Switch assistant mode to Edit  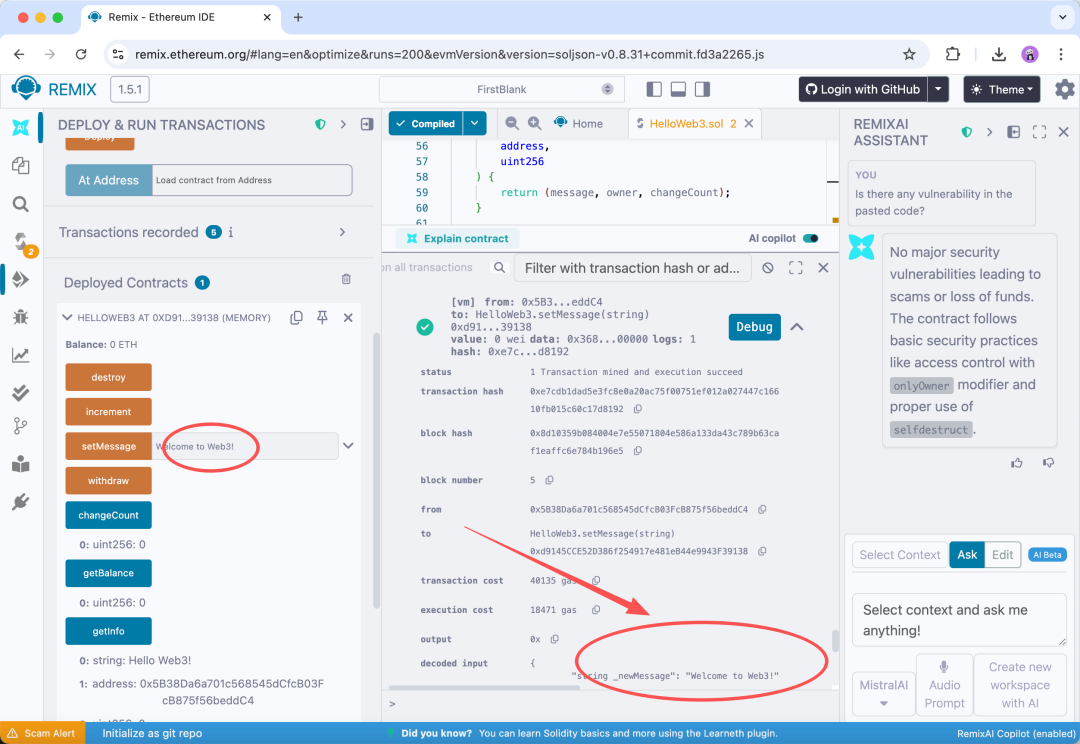click(1002, 555)
